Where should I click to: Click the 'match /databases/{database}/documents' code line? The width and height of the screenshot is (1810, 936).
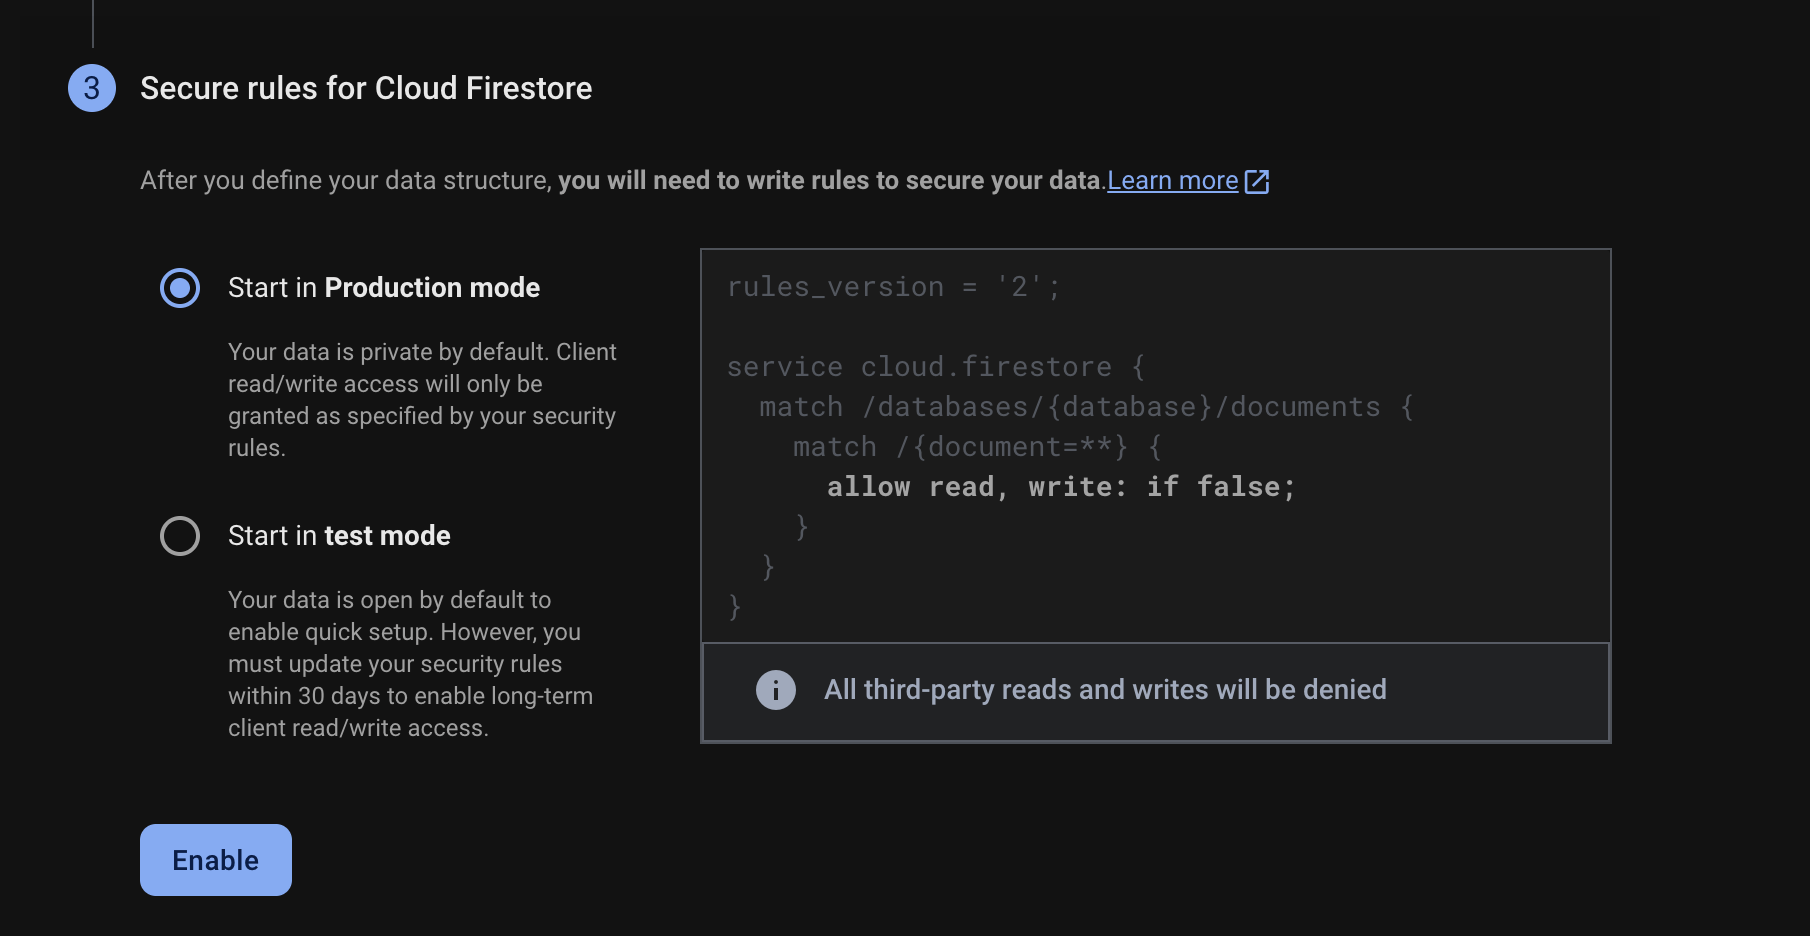click(1087, 407)
